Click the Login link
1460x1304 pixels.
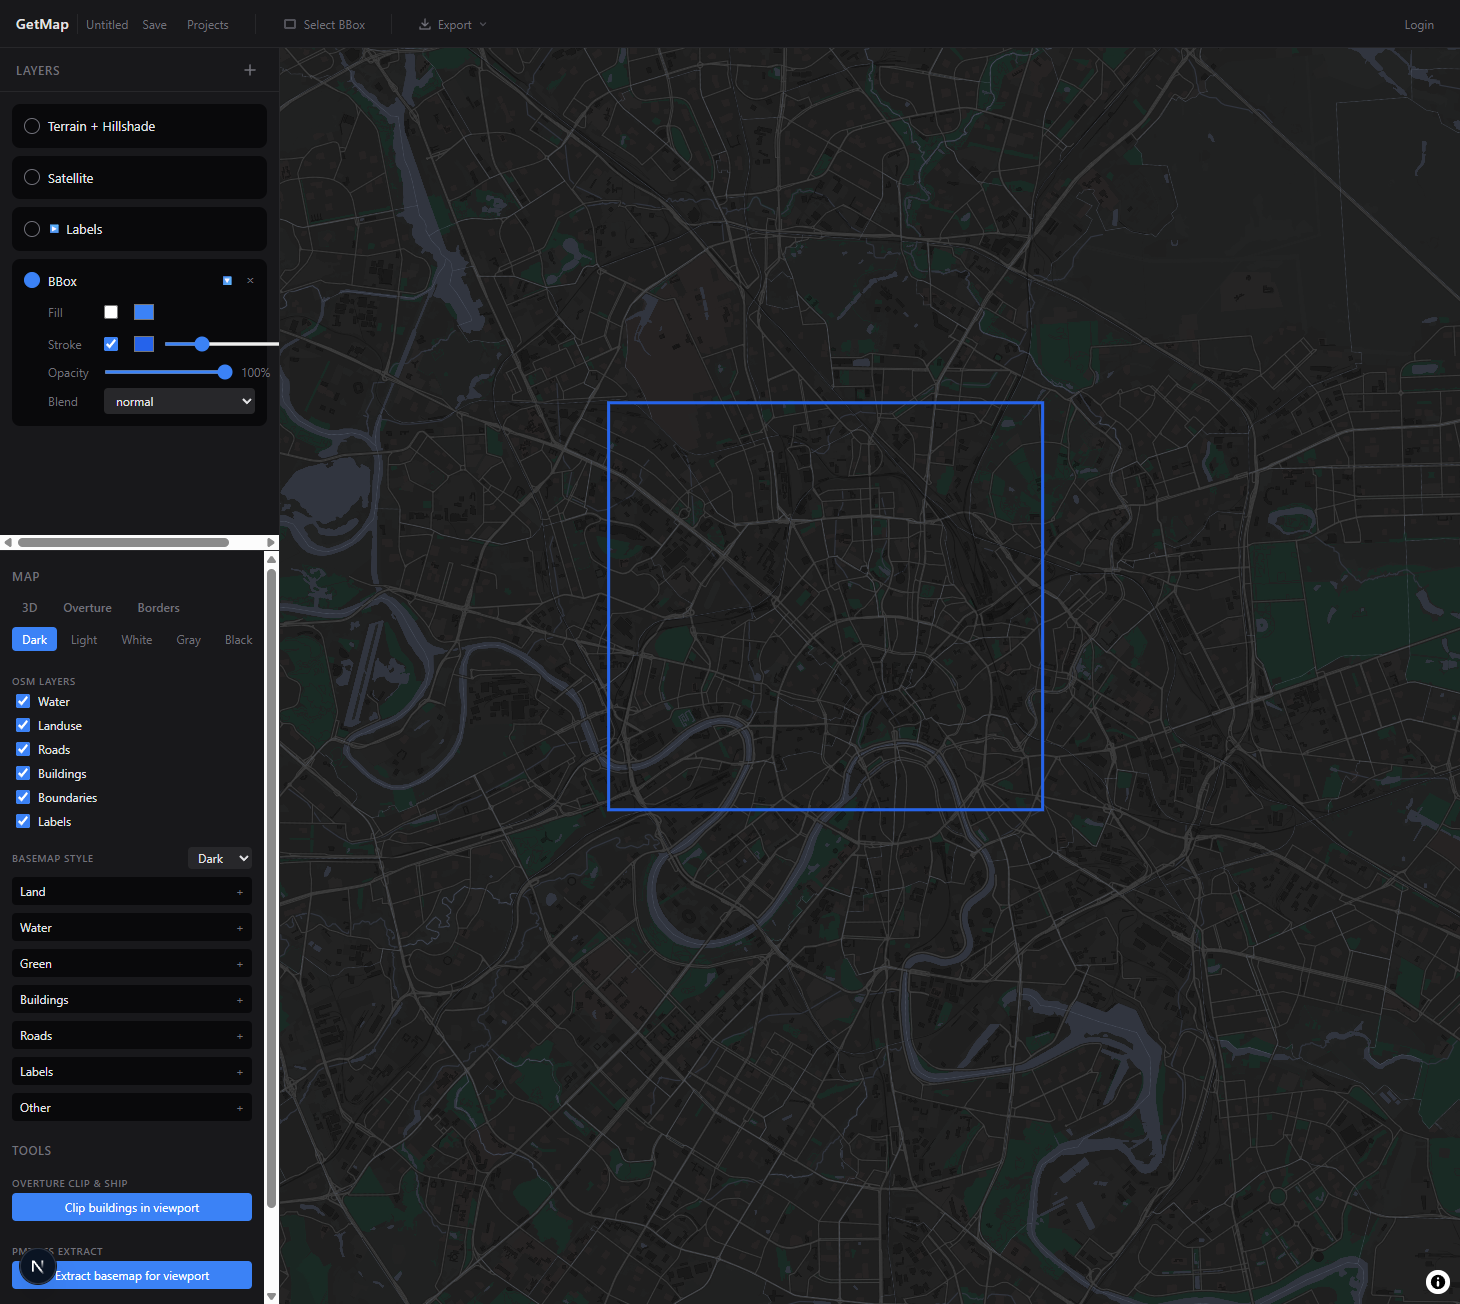1419,24
